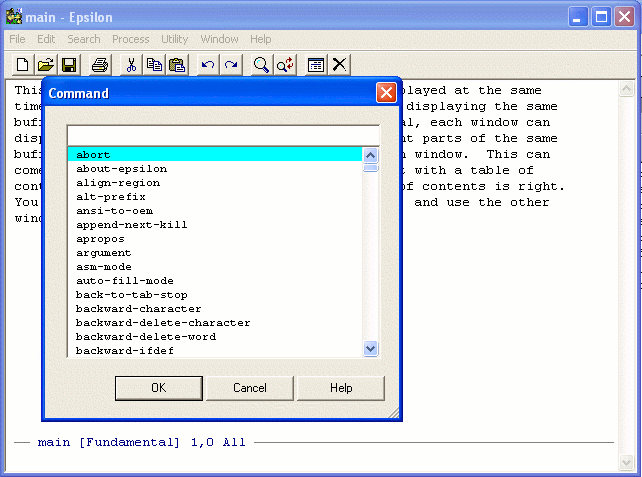Screen dimensions: 642x477
Task: Click the command name text field
Action: [x=223, y=135]
